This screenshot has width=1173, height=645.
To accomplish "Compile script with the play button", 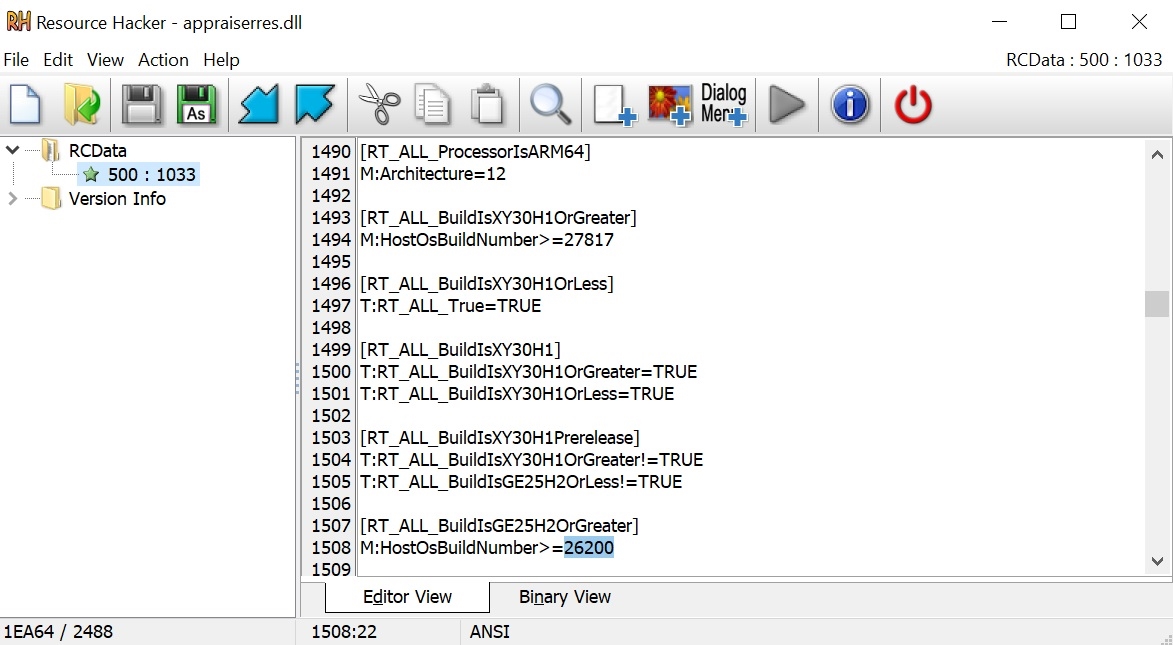I will tap(787, 105).
